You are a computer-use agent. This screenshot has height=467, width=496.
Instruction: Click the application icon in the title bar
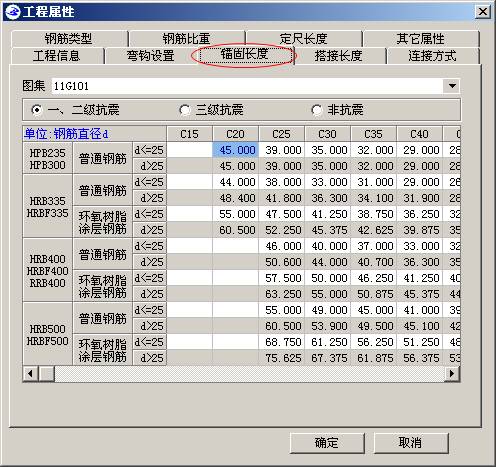point(13,12)
